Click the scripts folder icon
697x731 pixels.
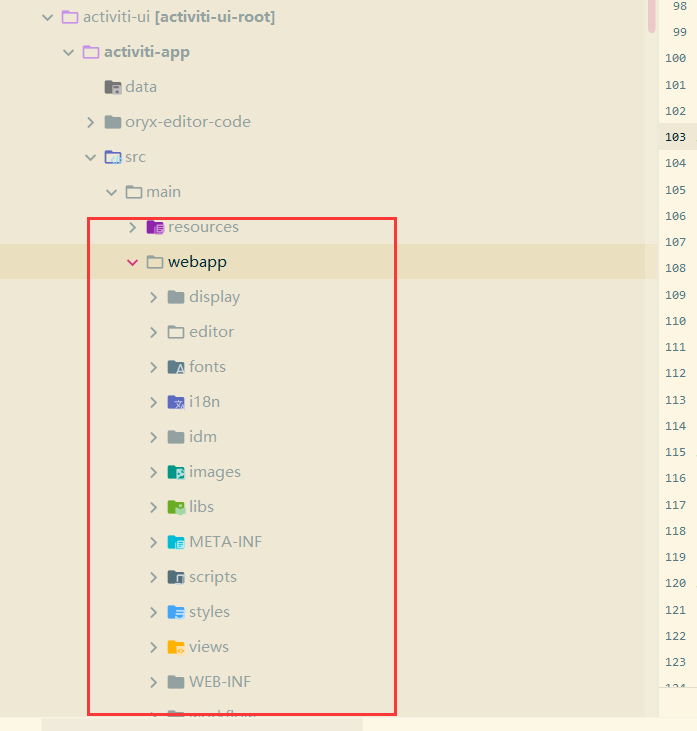176,577
